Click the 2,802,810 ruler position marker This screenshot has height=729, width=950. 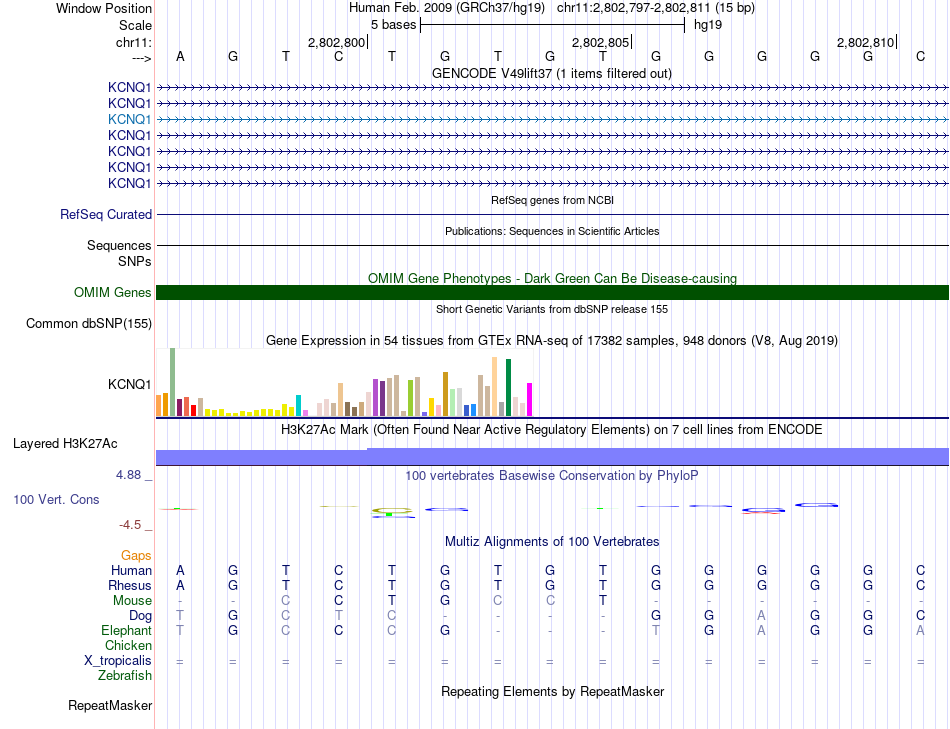click(x=866, y=42)
